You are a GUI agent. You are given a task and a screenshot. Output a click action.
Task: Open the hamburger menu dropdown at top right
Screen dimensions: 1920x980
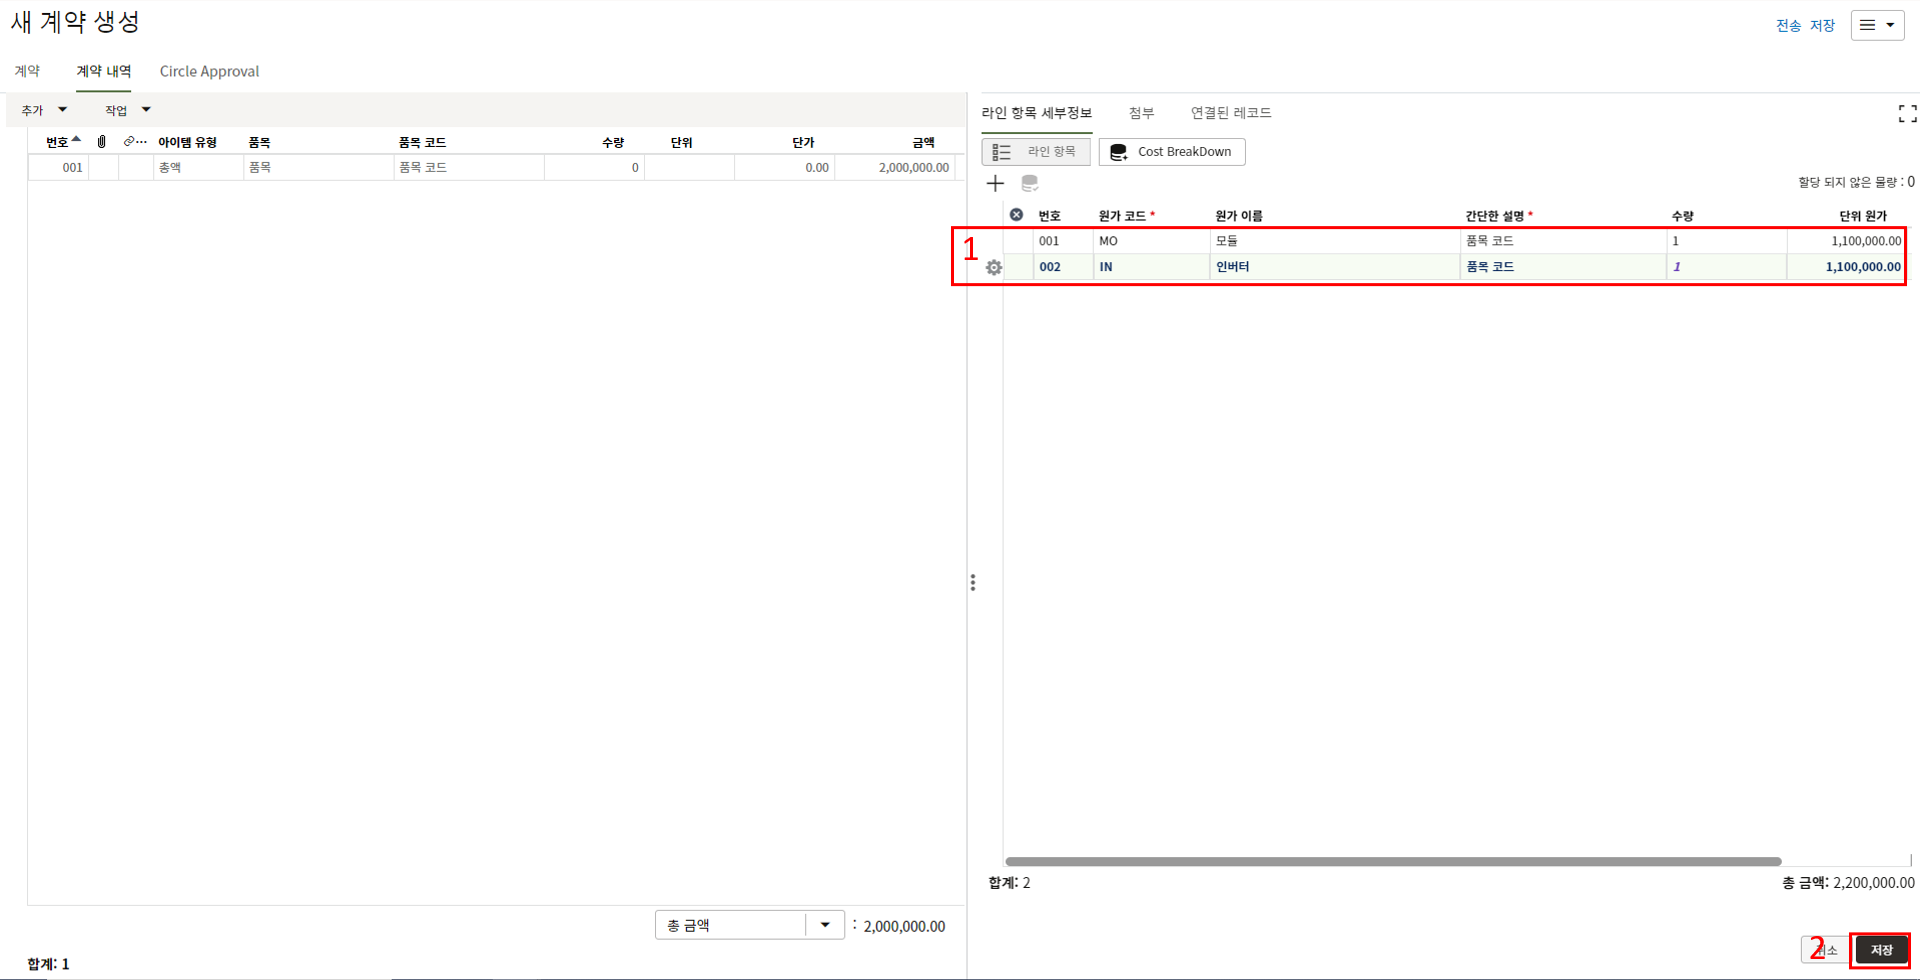point(1877,25)
